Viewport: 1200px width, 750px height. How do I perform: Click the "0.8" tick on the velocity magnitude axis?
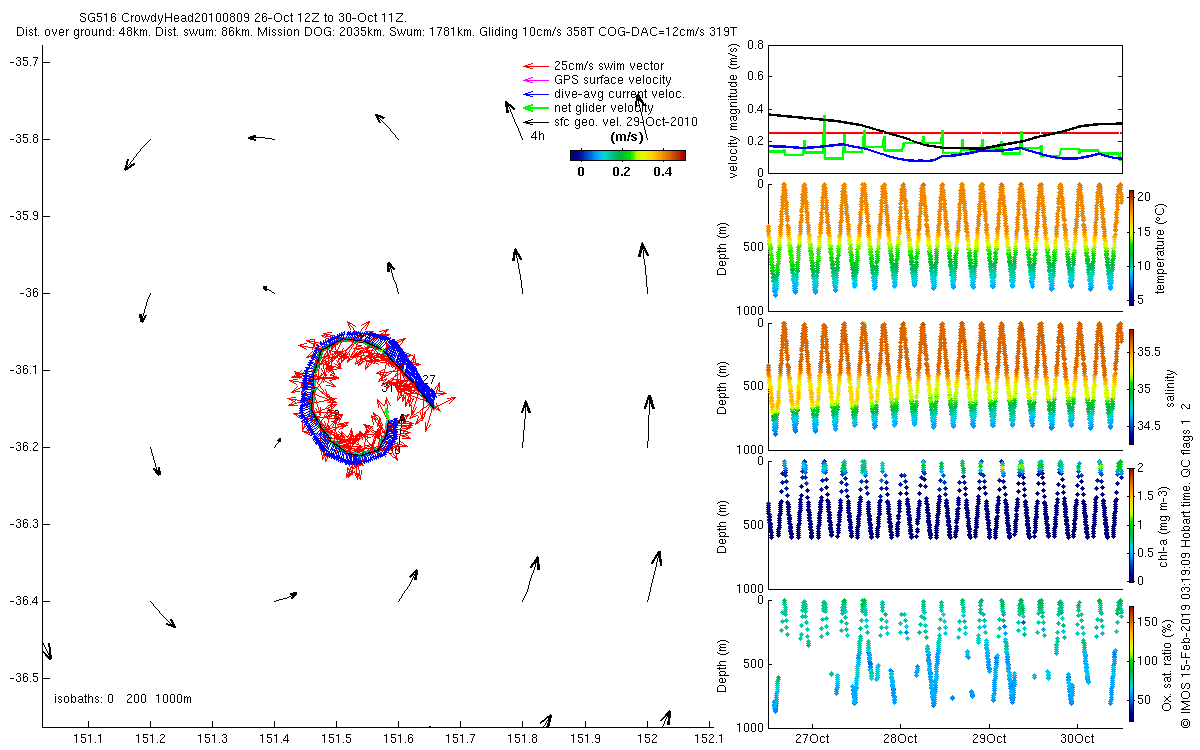tap(755, 46)
